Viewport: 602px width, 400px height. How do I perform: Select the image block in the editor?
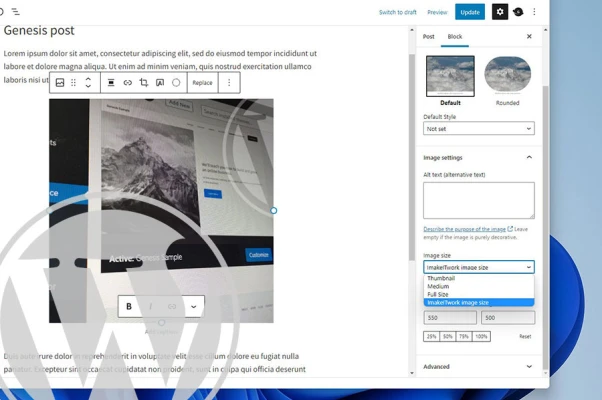tap(161, 211)
